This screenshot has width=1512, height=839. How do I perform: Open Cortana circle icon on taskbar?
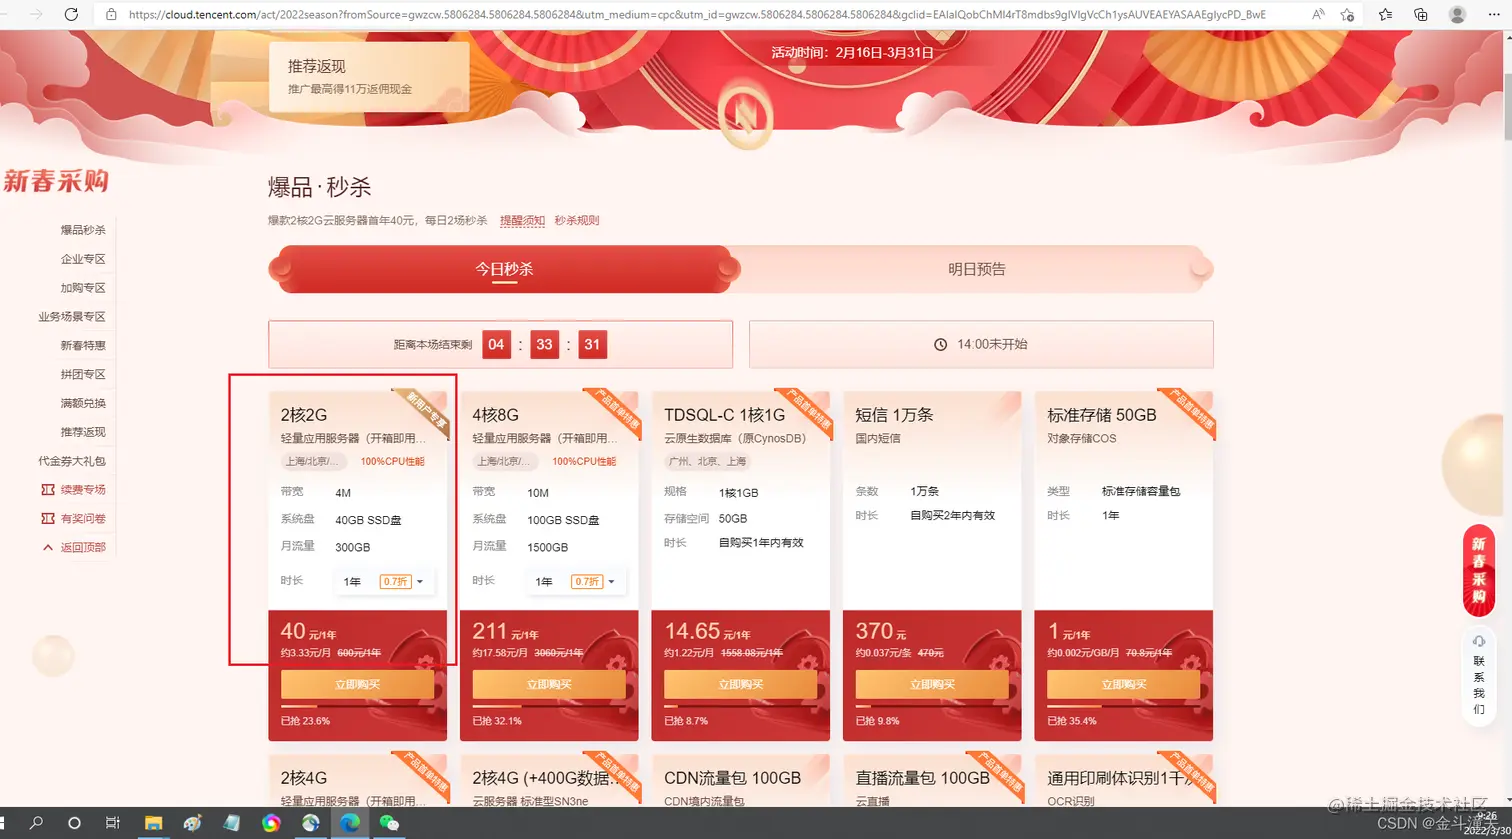coord(74,823)
